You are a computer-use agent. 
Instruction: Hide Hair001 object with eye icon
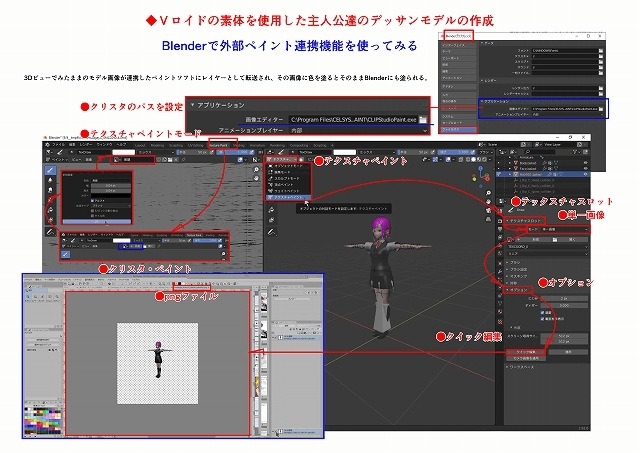pos(586,174)
